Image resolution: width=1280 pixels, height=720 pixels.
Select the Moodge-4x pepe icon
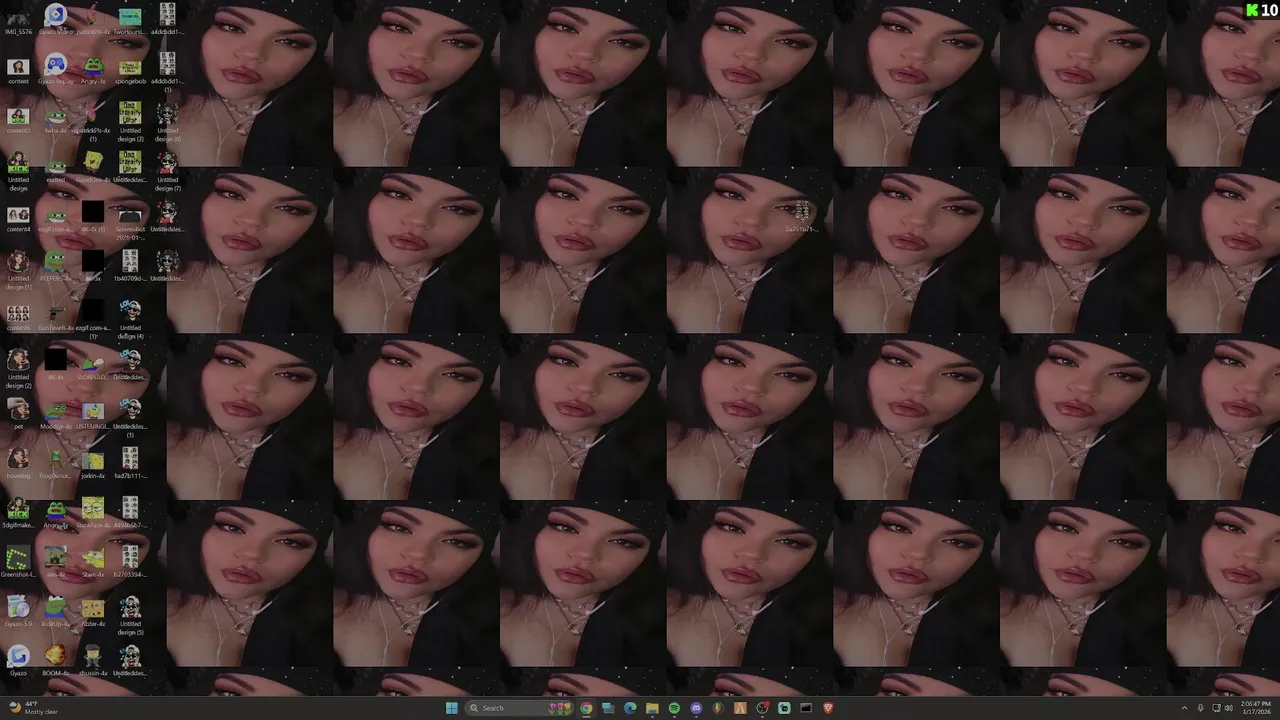(x=56, y=414)
